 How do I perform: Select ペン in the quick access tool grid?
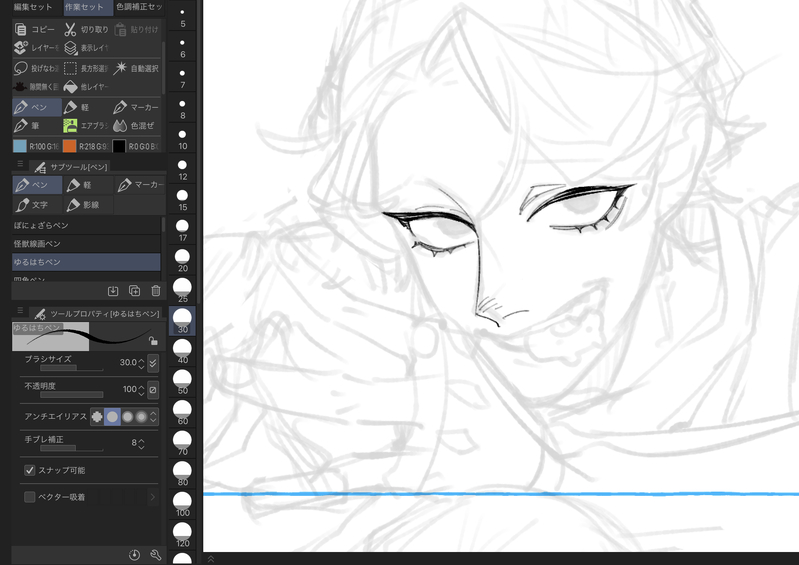37,107
